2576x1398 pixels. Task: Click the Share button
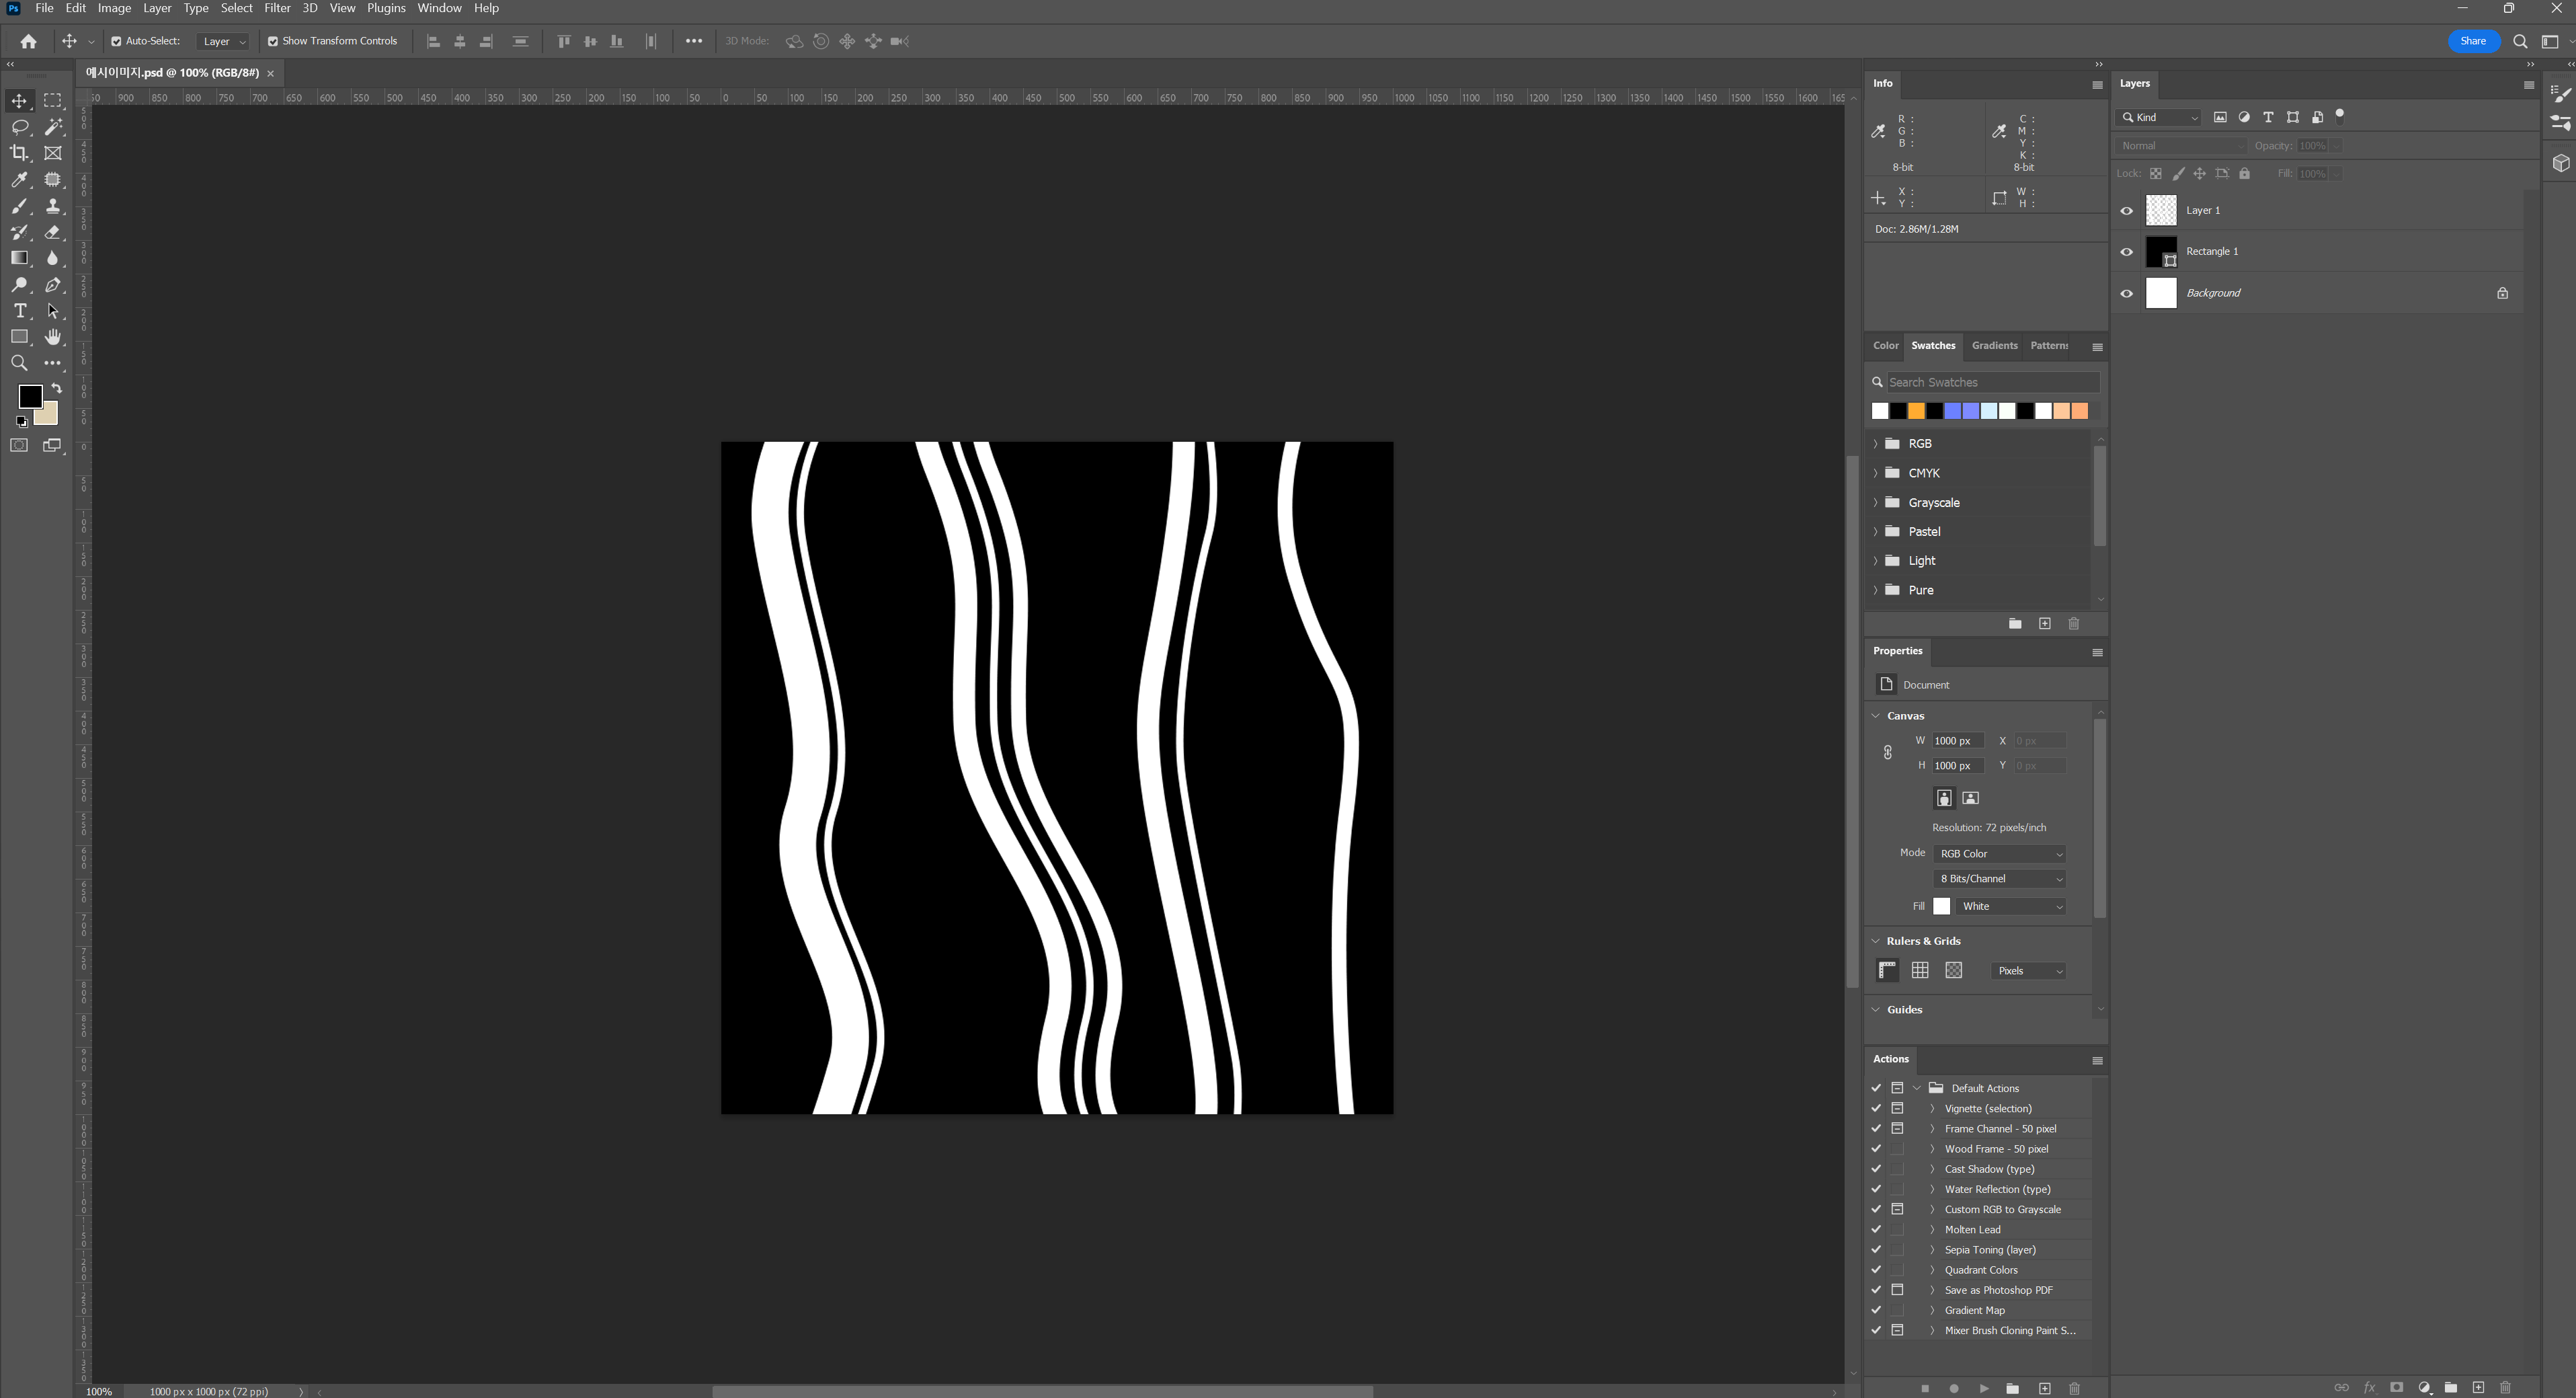(x=2473, y=41)
